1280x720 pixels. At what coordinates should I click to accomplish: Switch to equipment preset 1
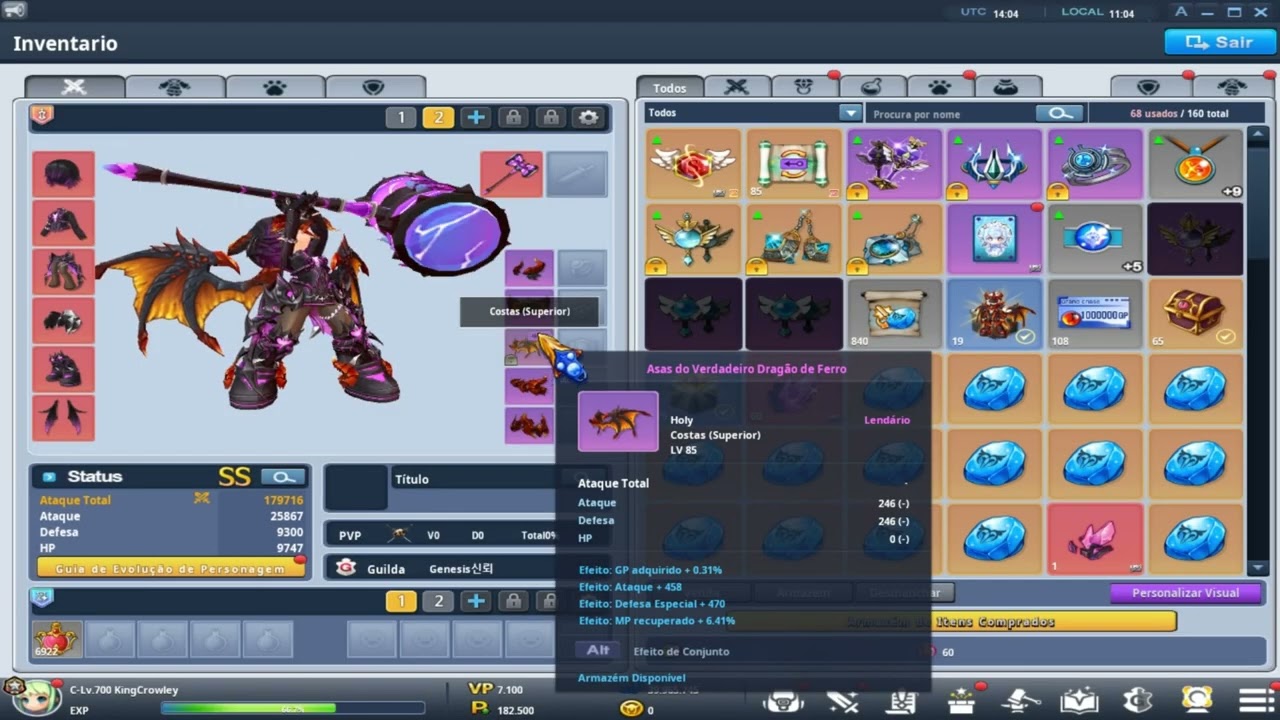(x=401, y=117)
